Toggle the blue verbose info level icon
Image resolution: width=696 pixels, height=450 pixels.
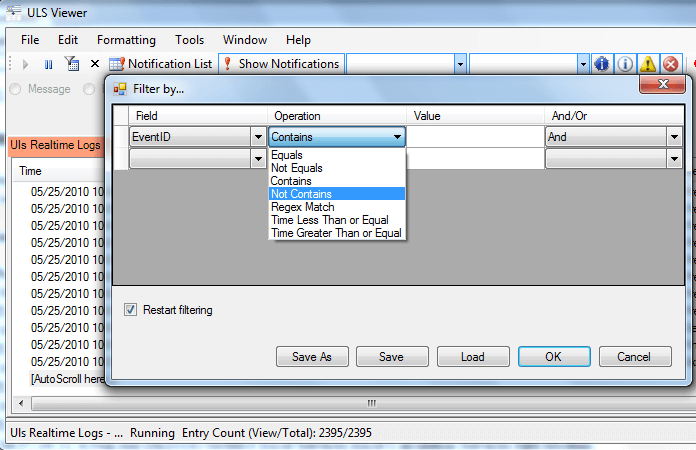601,64
